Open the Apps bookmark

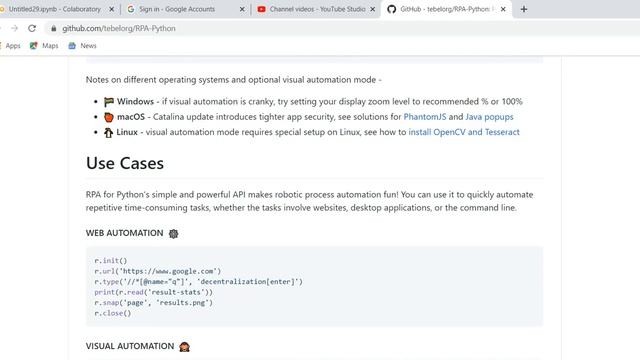[x=12, y=46]
